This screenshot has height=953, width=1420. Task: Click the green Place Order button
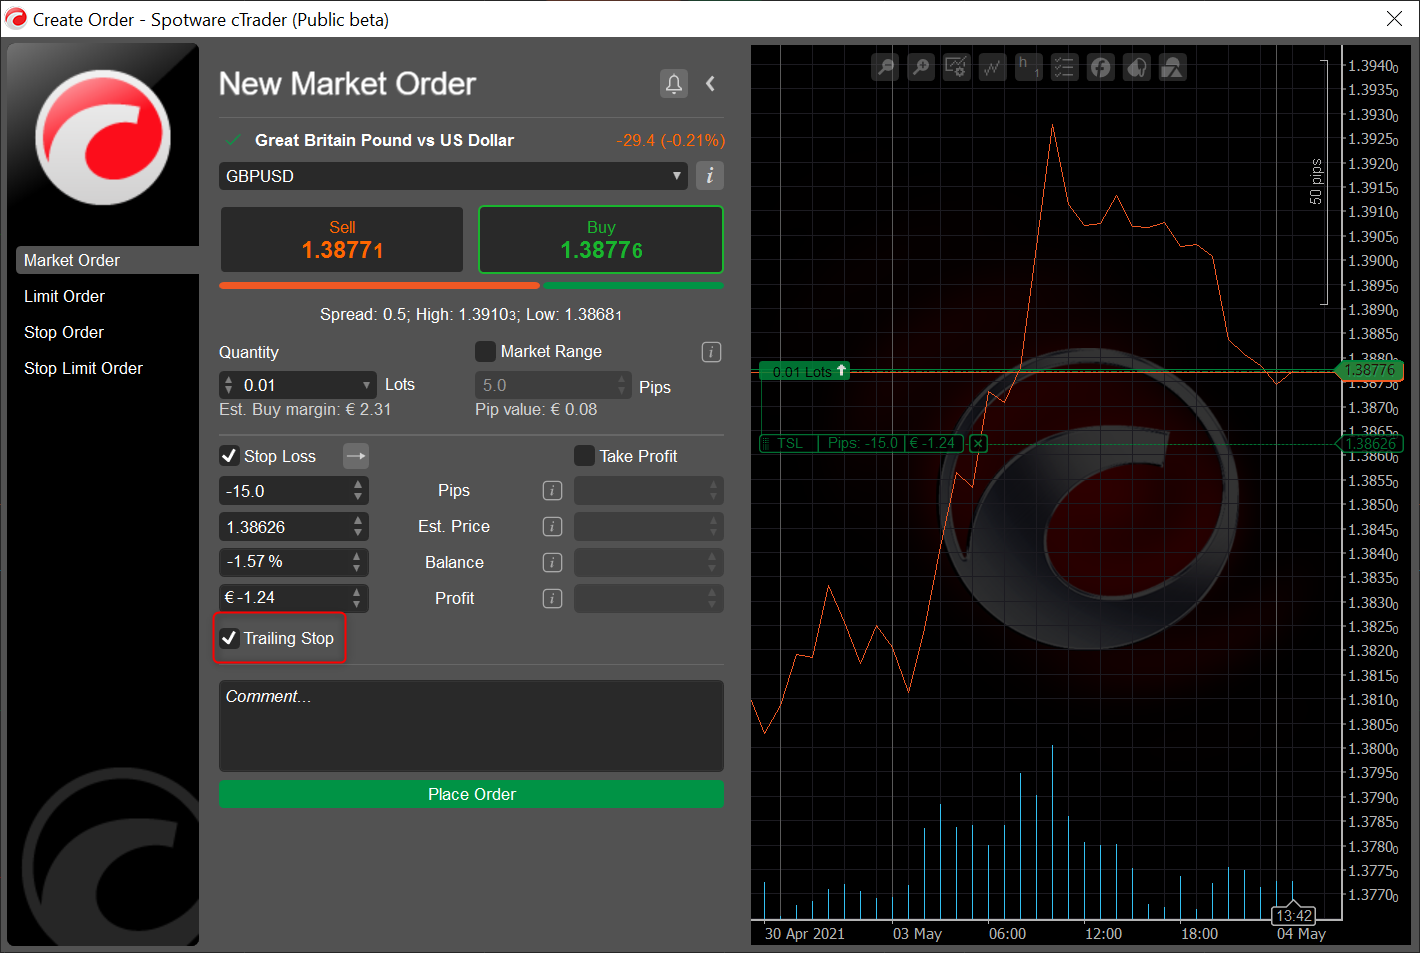[471, 794]
